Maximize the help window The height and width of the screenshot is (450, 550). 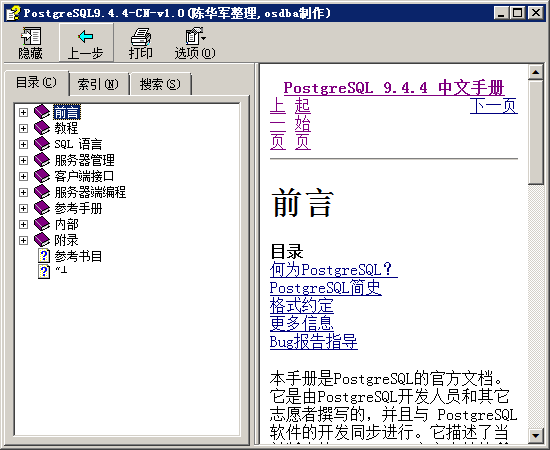click(x=517, y=13)
